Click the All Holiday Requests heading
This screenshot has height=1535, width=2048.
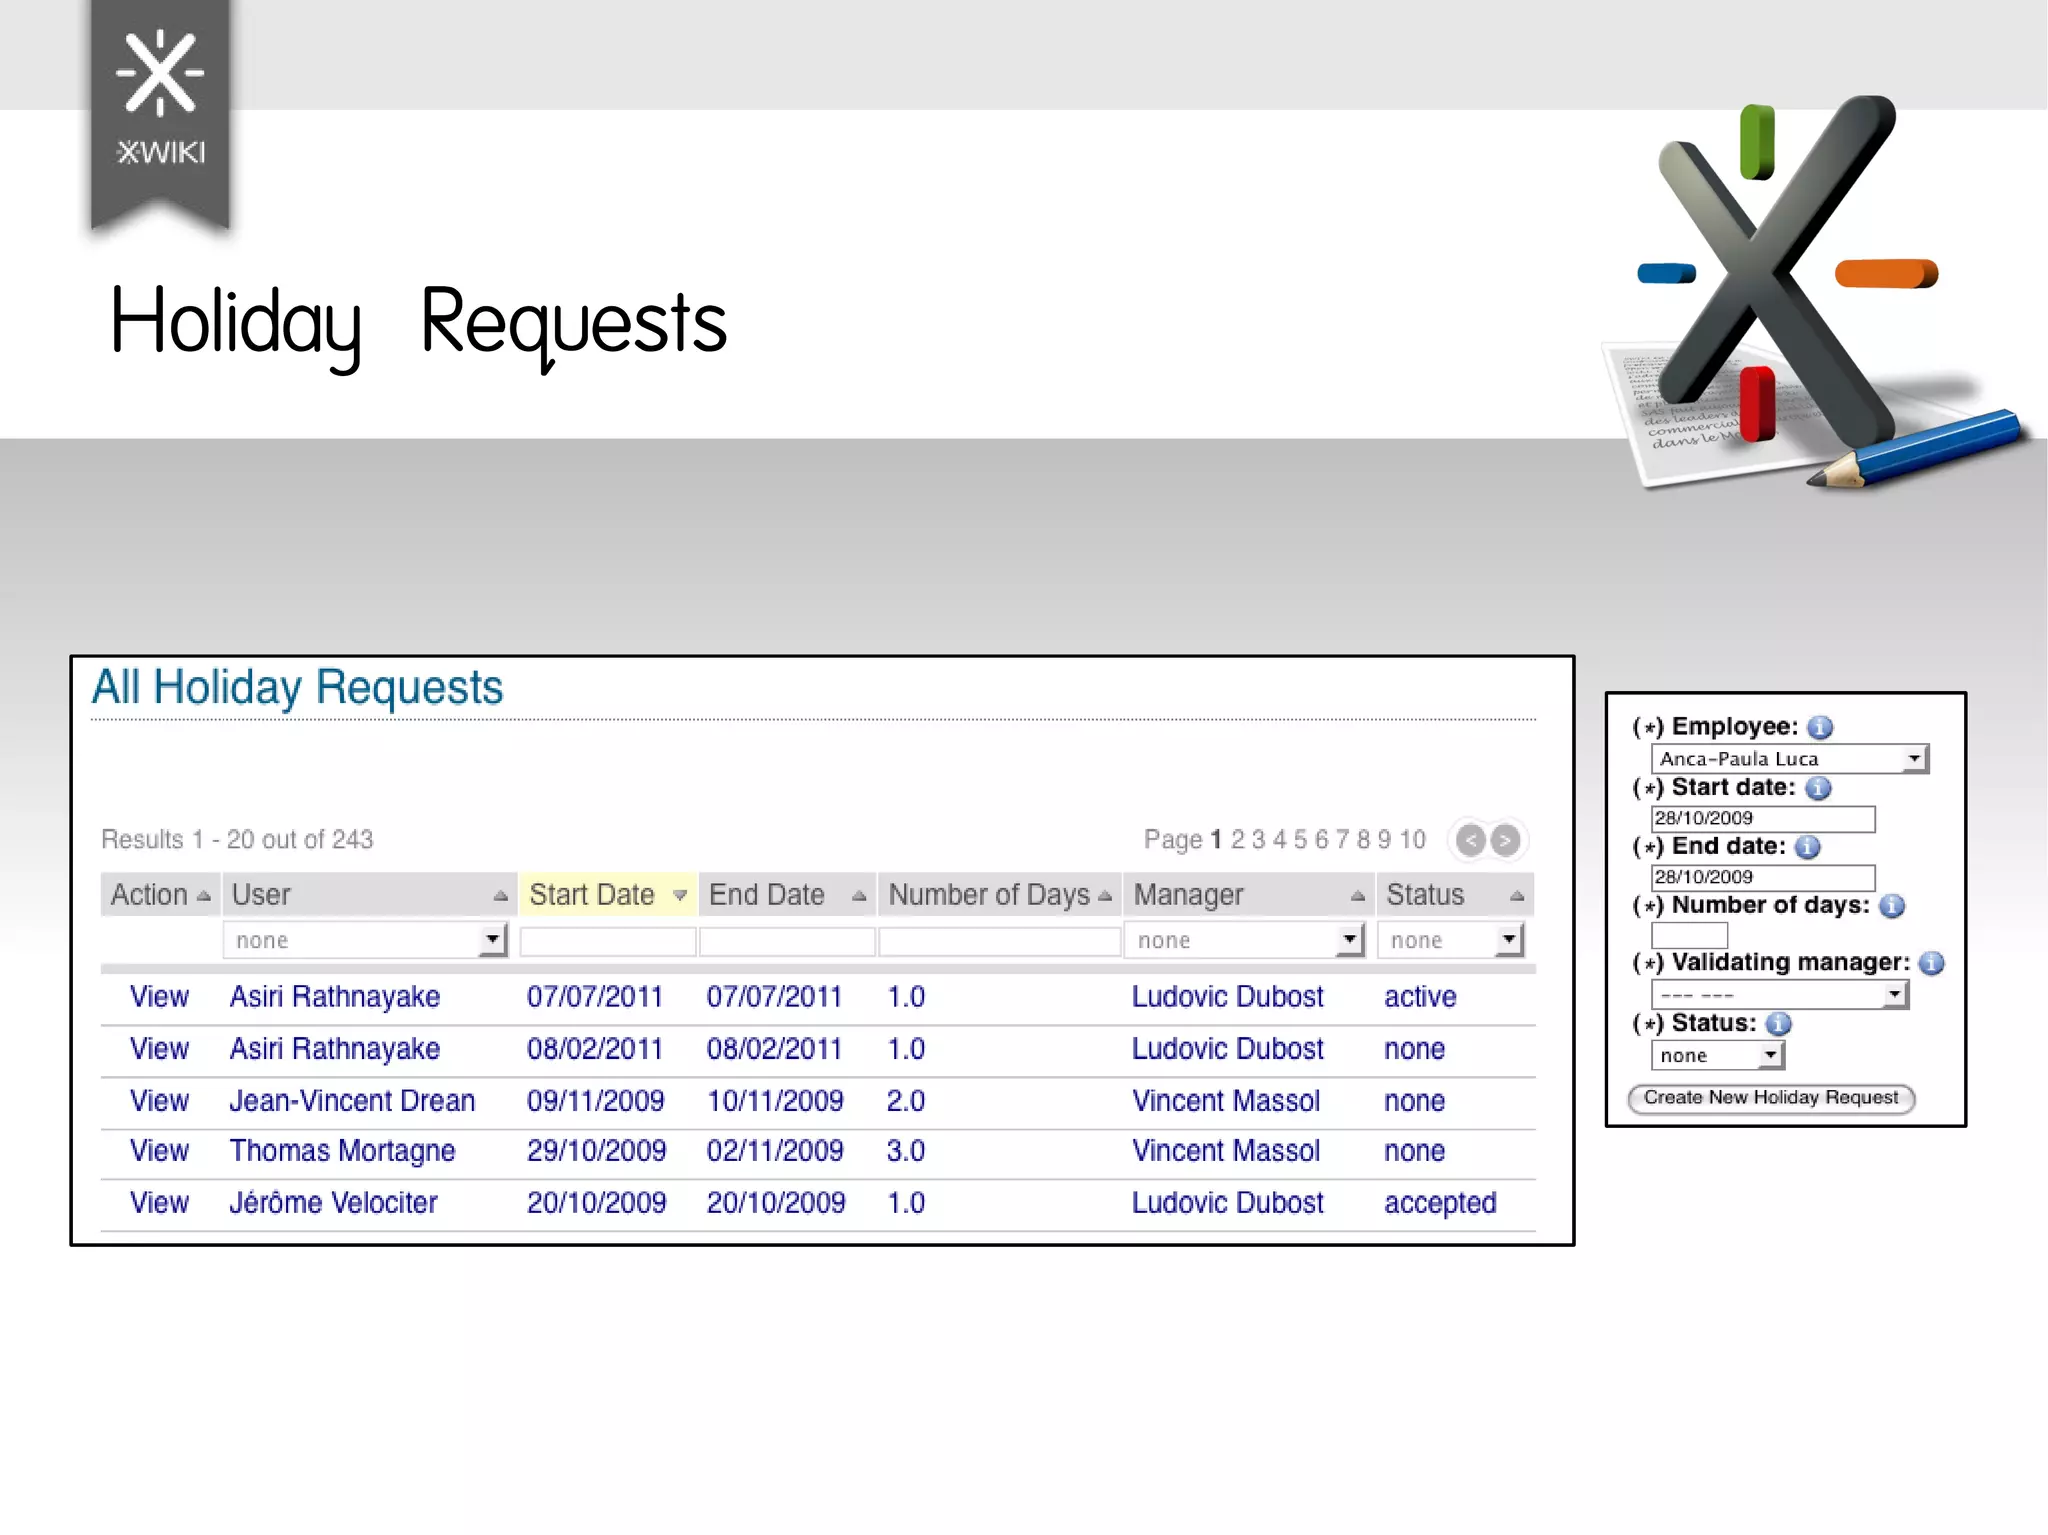[x=297, y=688]
